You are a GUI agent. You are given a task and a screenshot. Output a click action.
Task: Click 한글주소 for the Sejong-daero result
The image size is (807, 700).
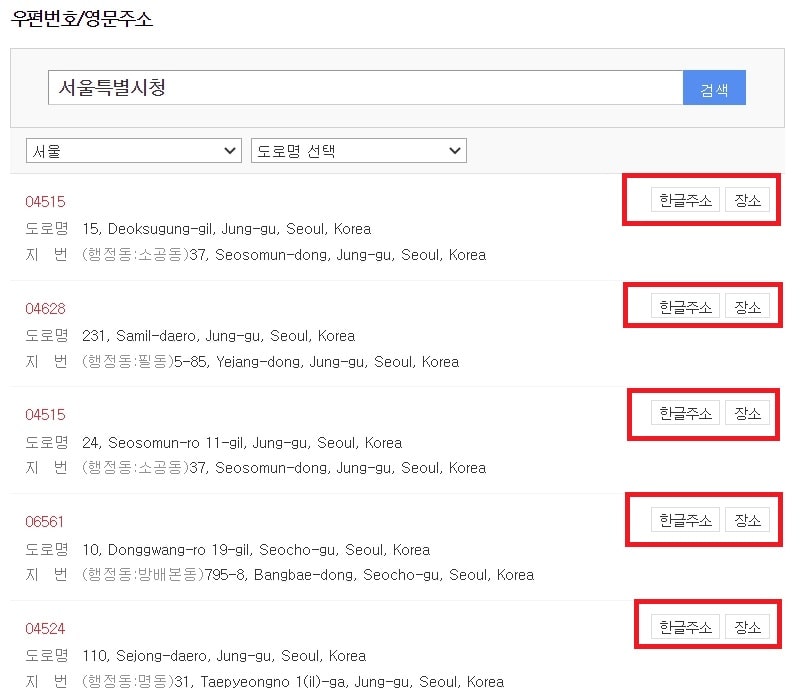tap(685, 627)
